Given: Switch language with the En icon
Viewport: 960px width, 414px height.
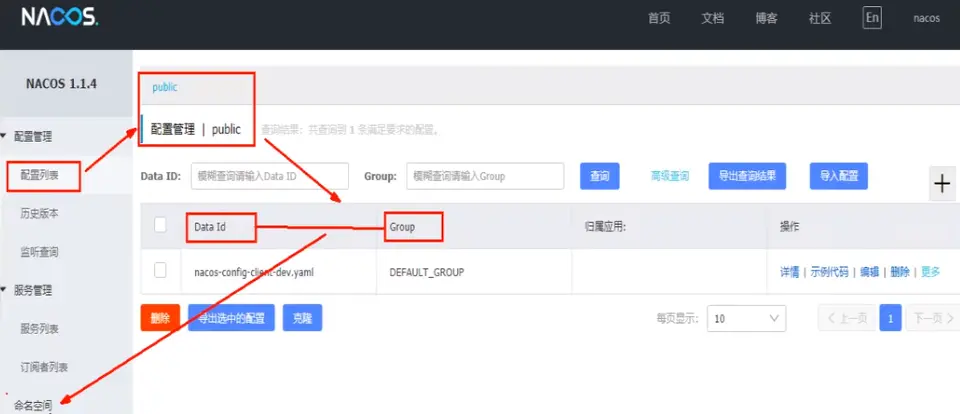Looking at the screenshot, I should [x=872, y=18].
